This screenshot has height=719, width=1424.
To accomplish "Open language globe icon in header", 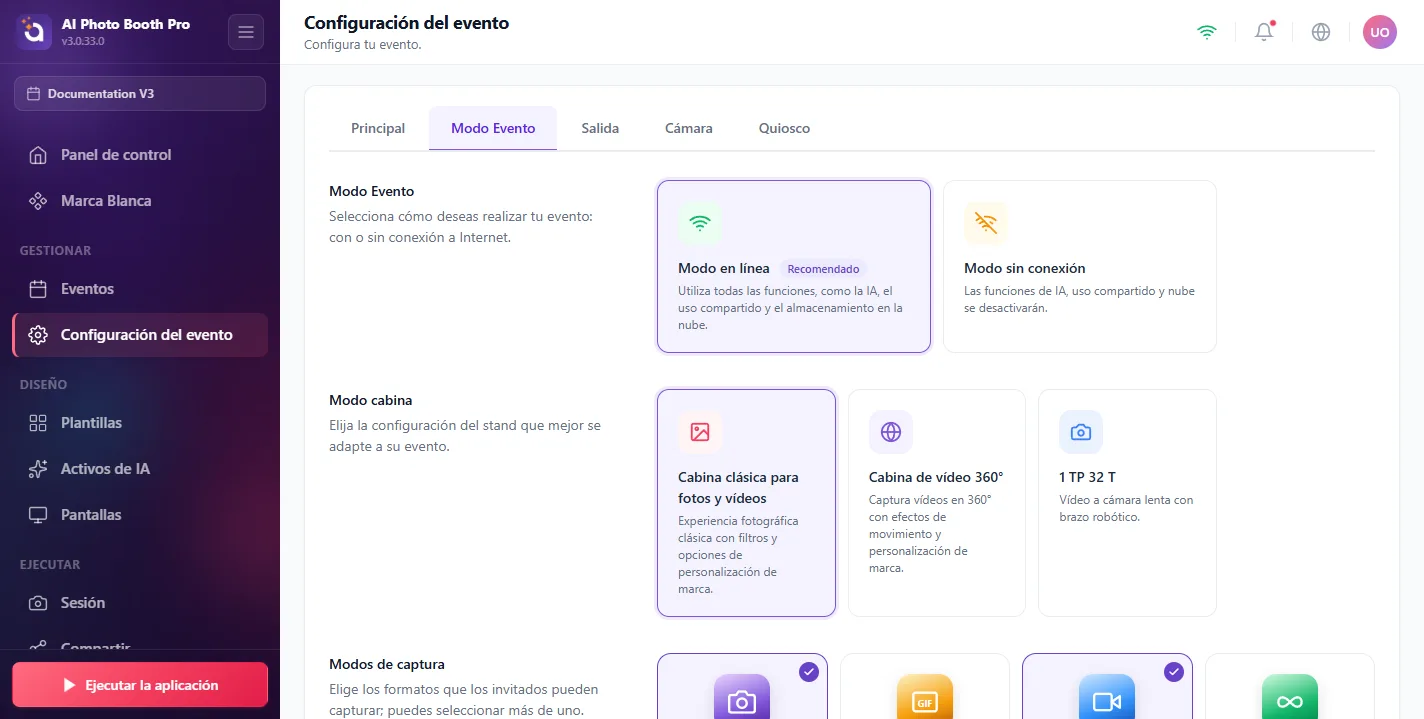I will [x=1321, y=32].
